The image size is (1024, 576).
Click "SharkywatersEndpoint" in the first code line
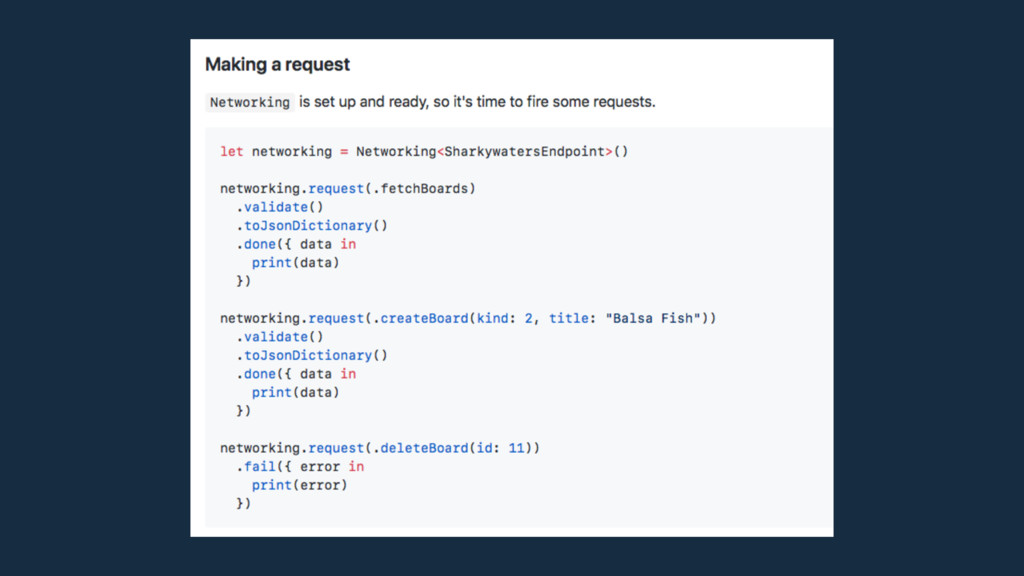pyautogui.click(x=525, y=152)
